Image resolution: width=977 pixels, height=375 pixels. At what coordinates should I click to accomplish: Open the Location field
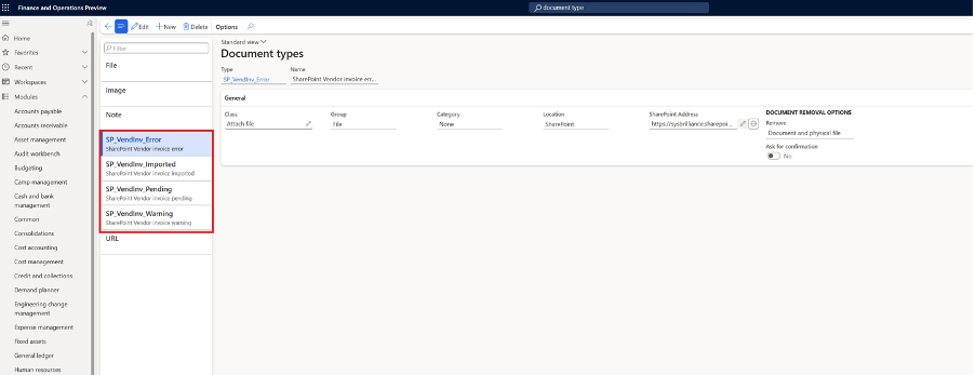click(x=575, y=125)
